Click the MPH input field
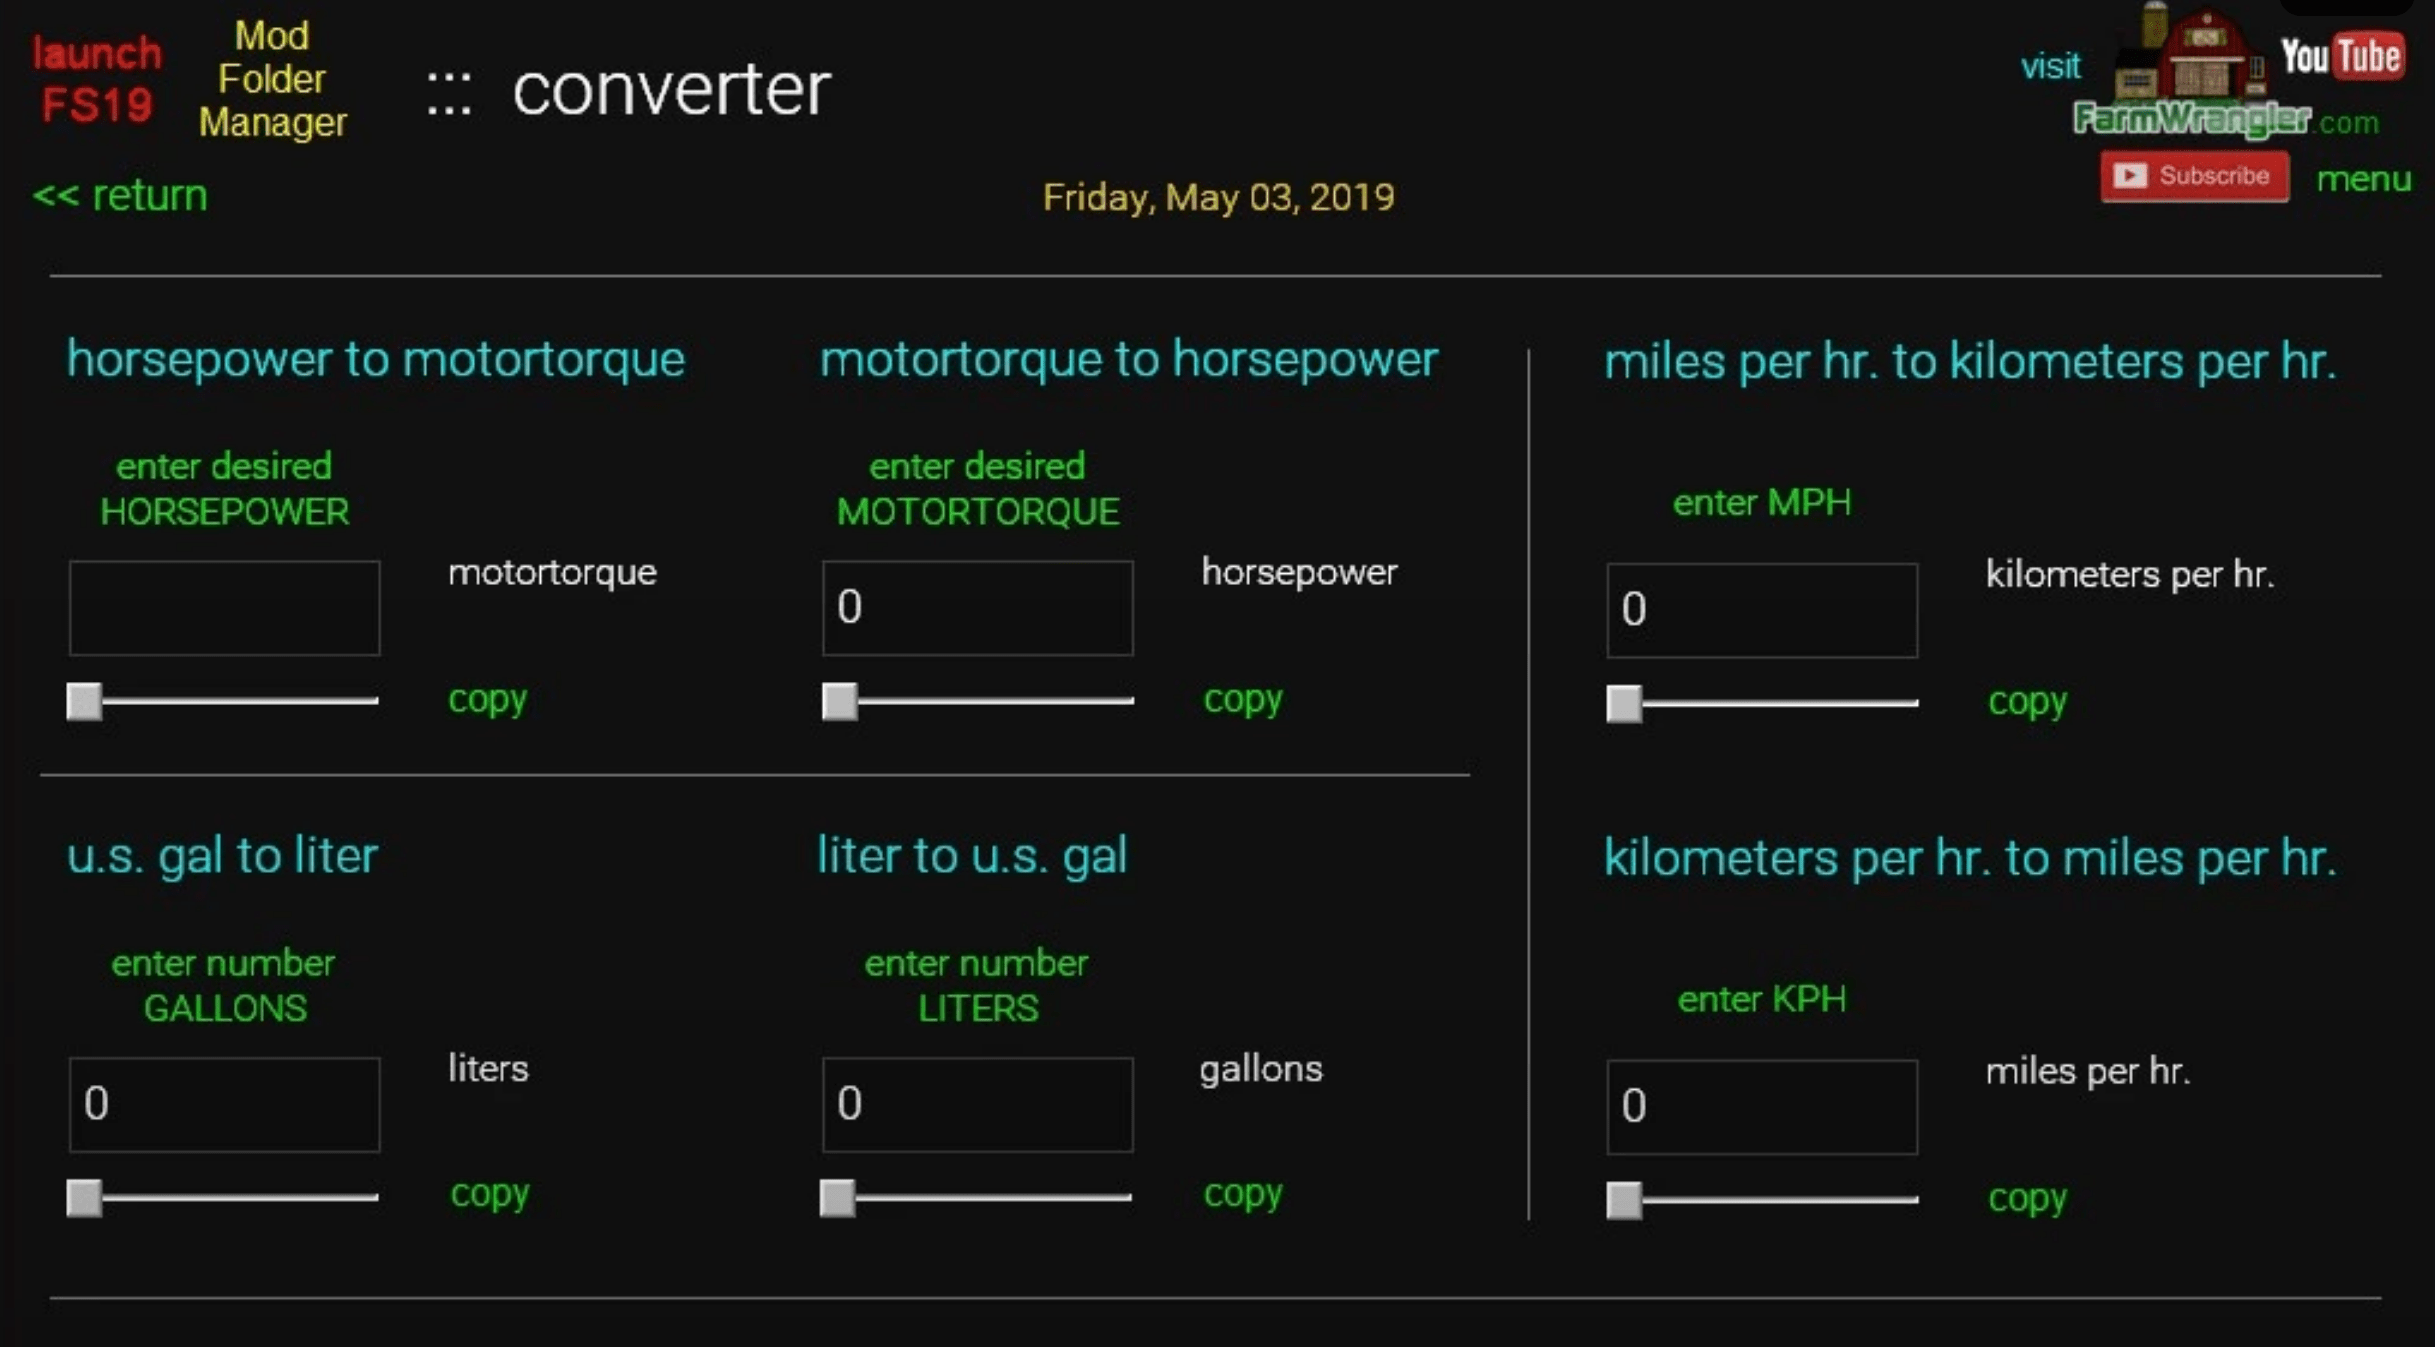 1761,610
